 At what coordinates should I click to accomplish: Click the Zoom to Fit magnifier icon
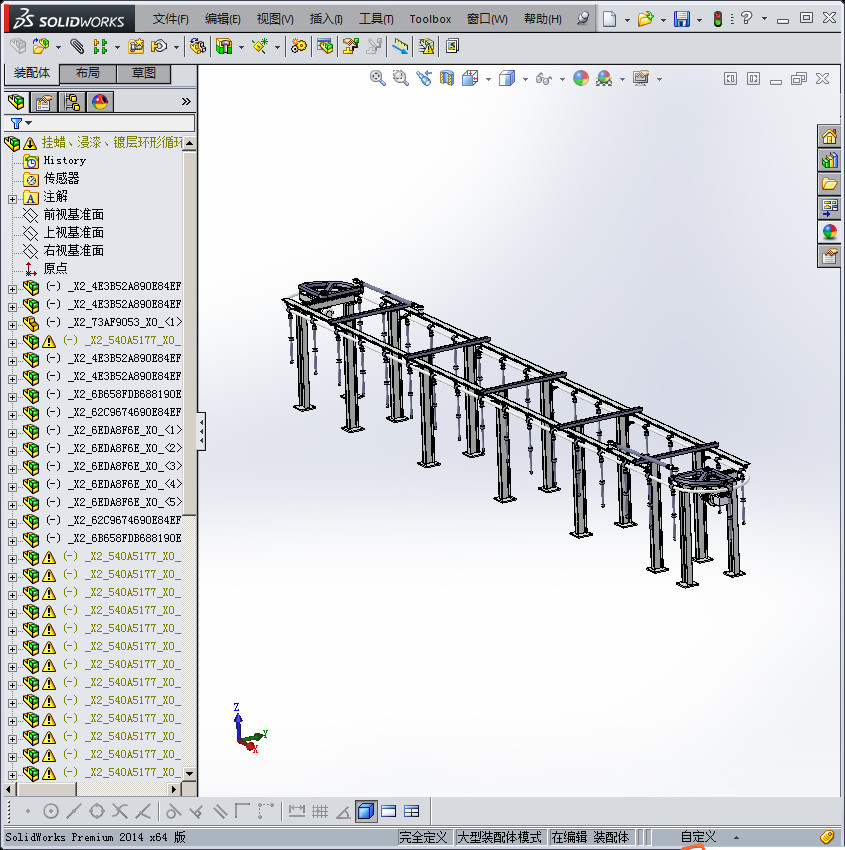[x=378, y=78]
